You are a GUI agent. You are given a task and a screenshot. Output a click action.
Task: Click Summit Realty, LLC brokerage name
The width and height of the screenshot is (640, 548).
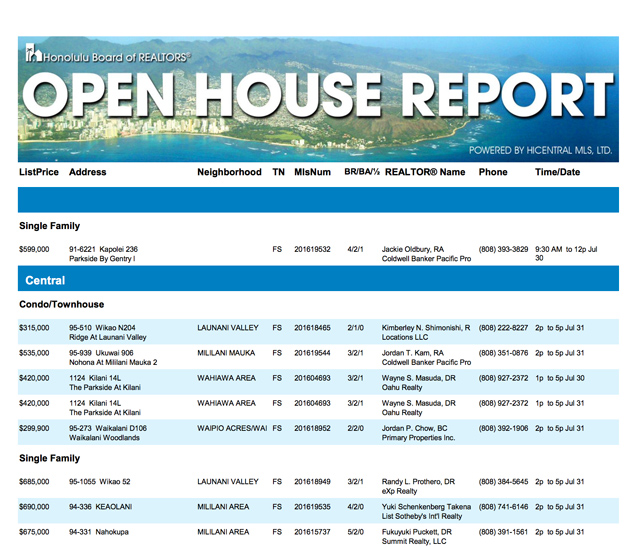414,541
